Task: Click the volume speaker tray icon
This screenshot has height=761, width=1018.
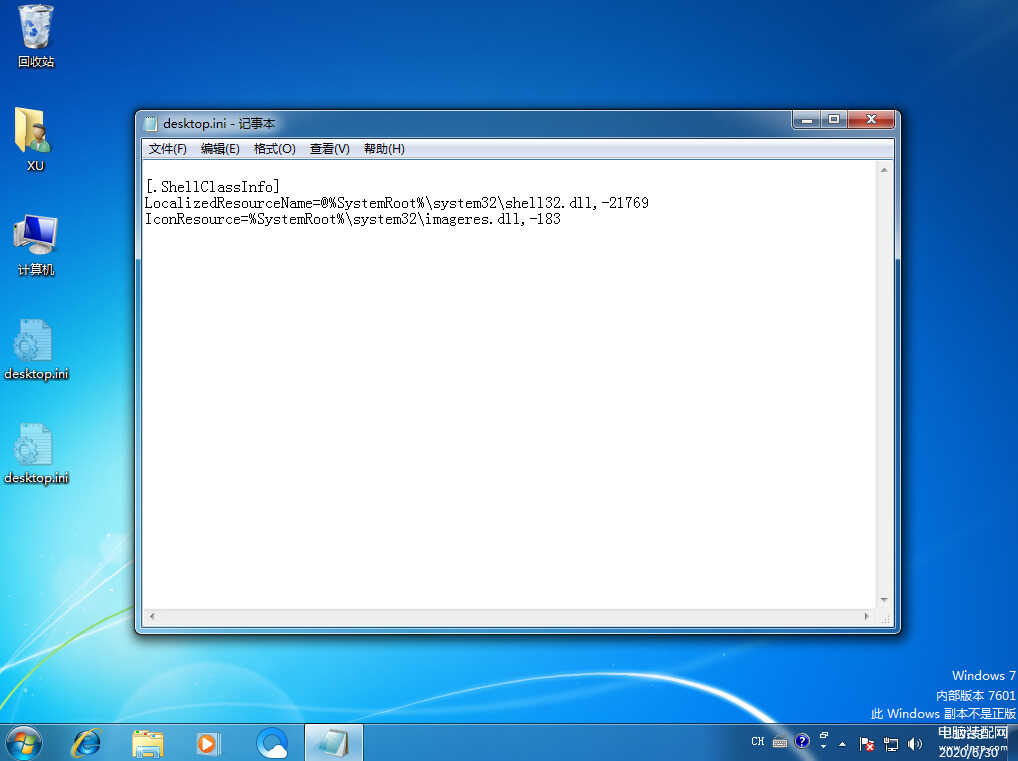Action: coord(915,744)
